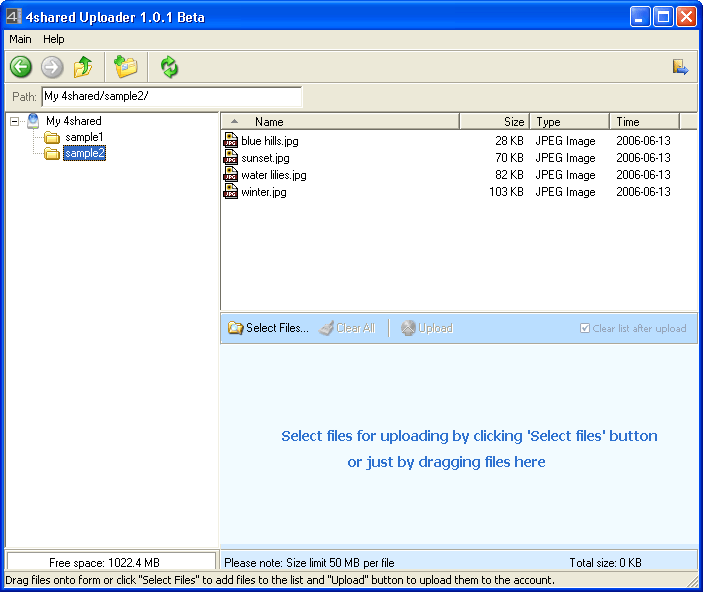
Task: Click the 82 KB size value
Action: tap(509, 175)
